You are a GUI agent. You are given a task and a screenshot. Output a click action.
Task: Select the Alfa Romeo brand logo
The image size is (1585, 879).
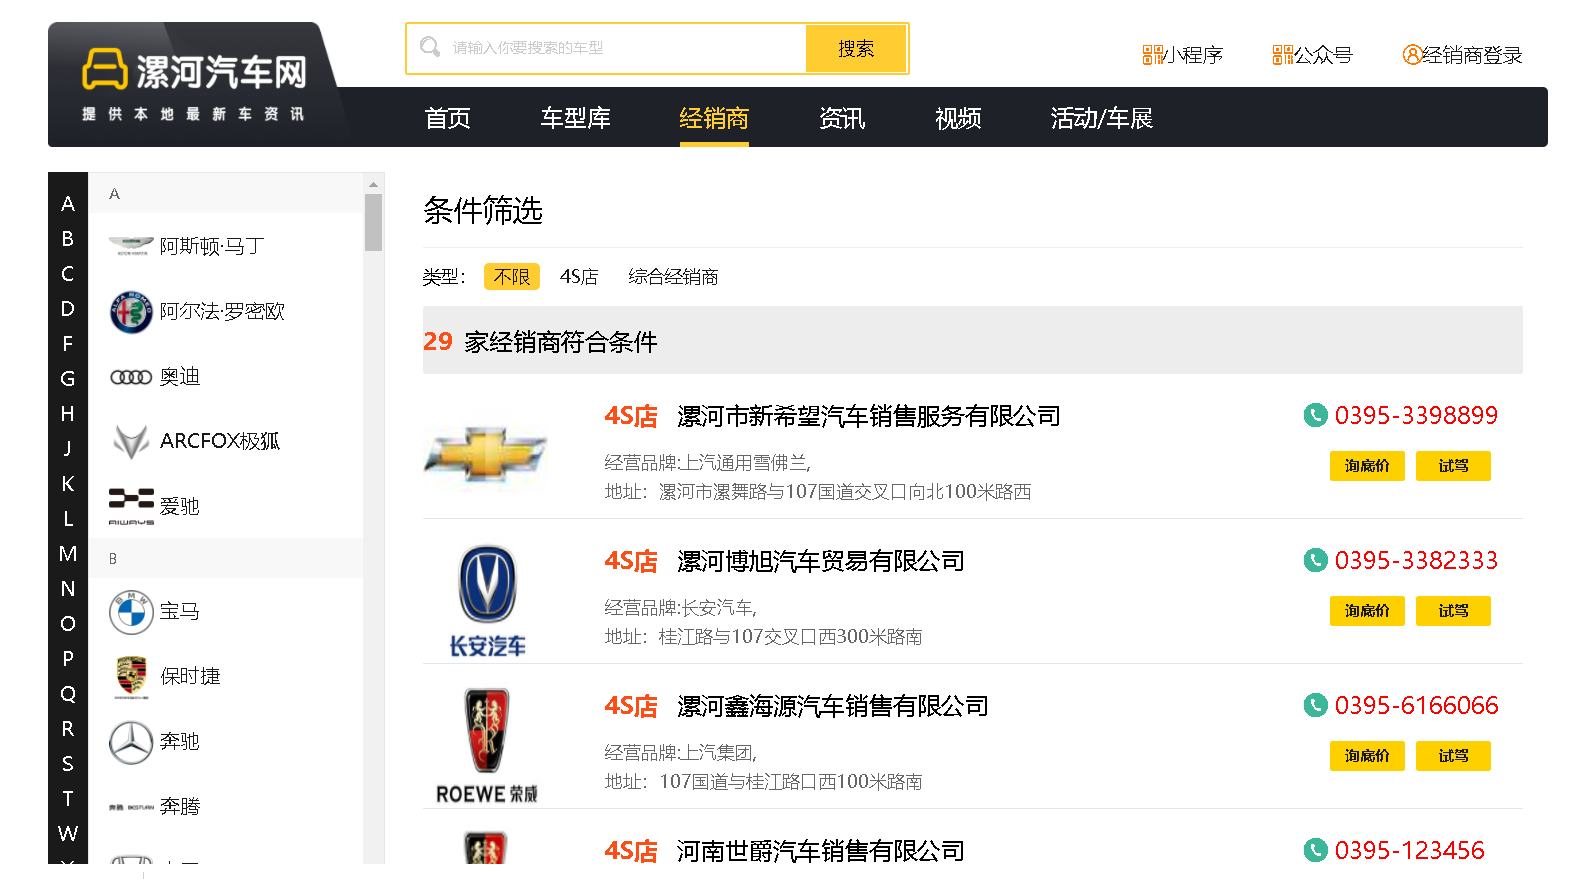tap(131, 312)
